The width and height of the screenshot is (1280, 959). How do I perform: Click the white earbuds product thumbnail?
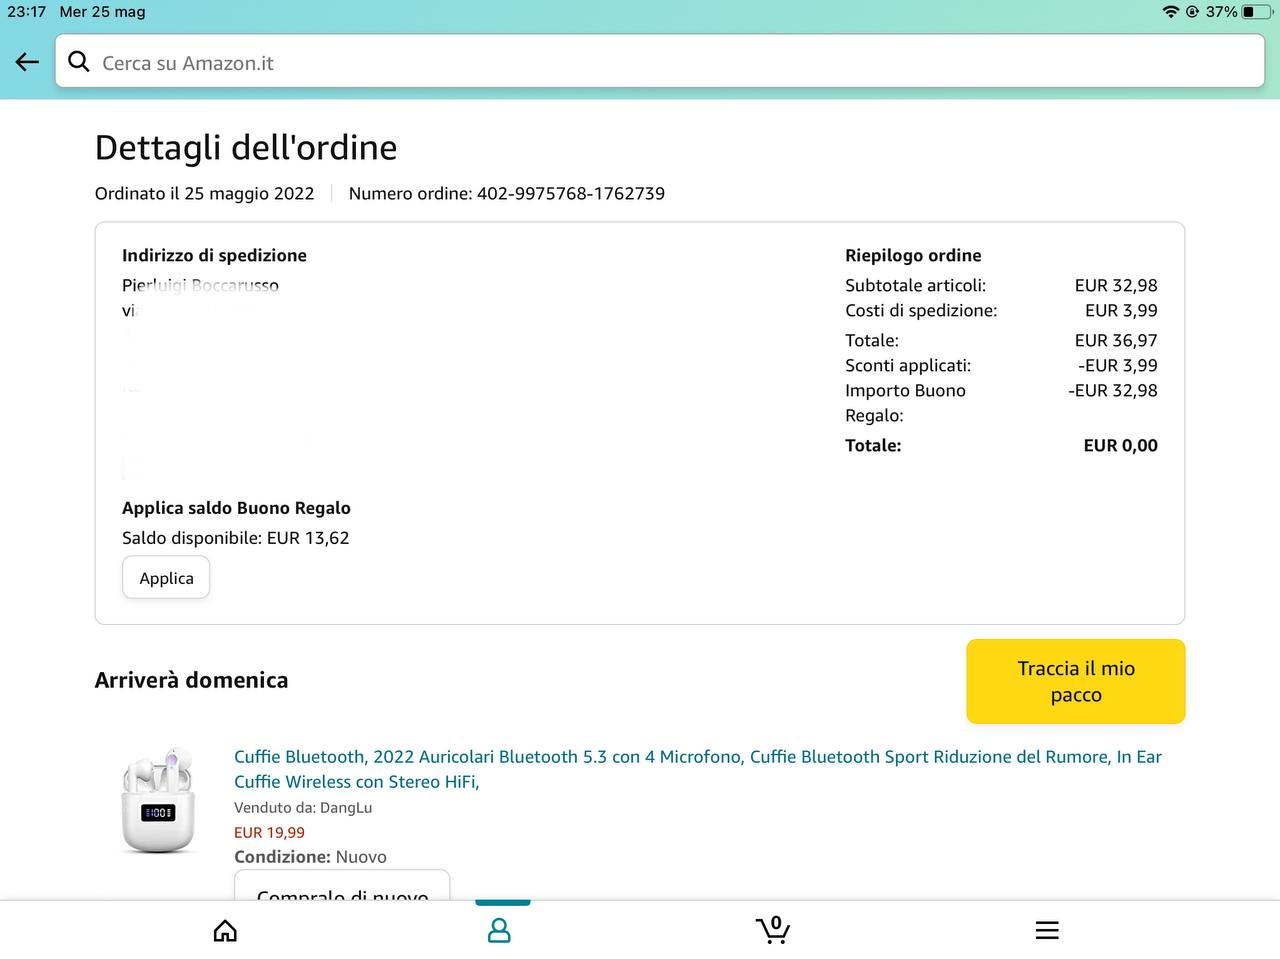pyautogui.click(x=158, y=800)
